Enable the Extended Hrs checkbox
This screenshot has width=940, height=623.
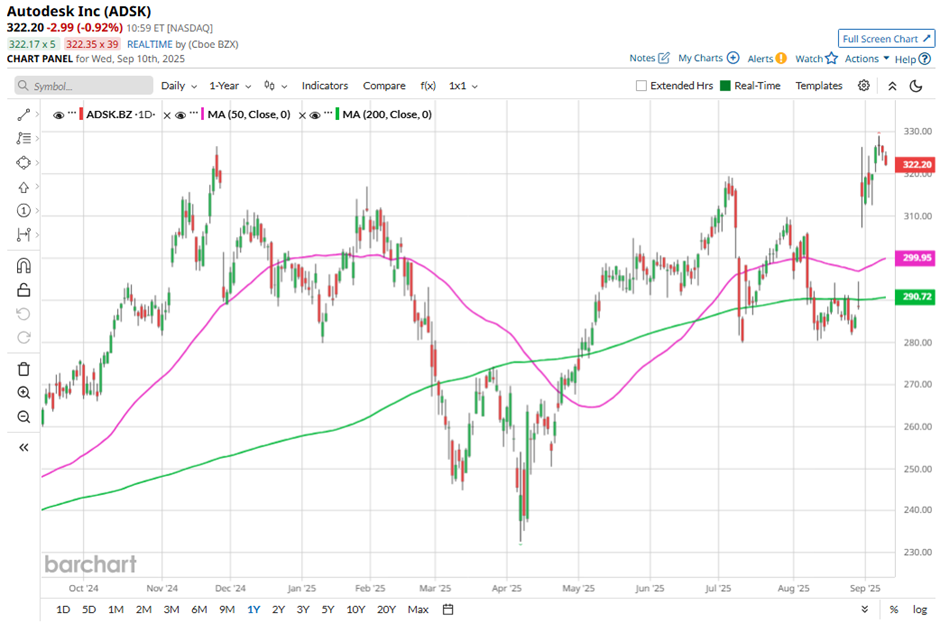pyautogui.click(x=641, y=86)
